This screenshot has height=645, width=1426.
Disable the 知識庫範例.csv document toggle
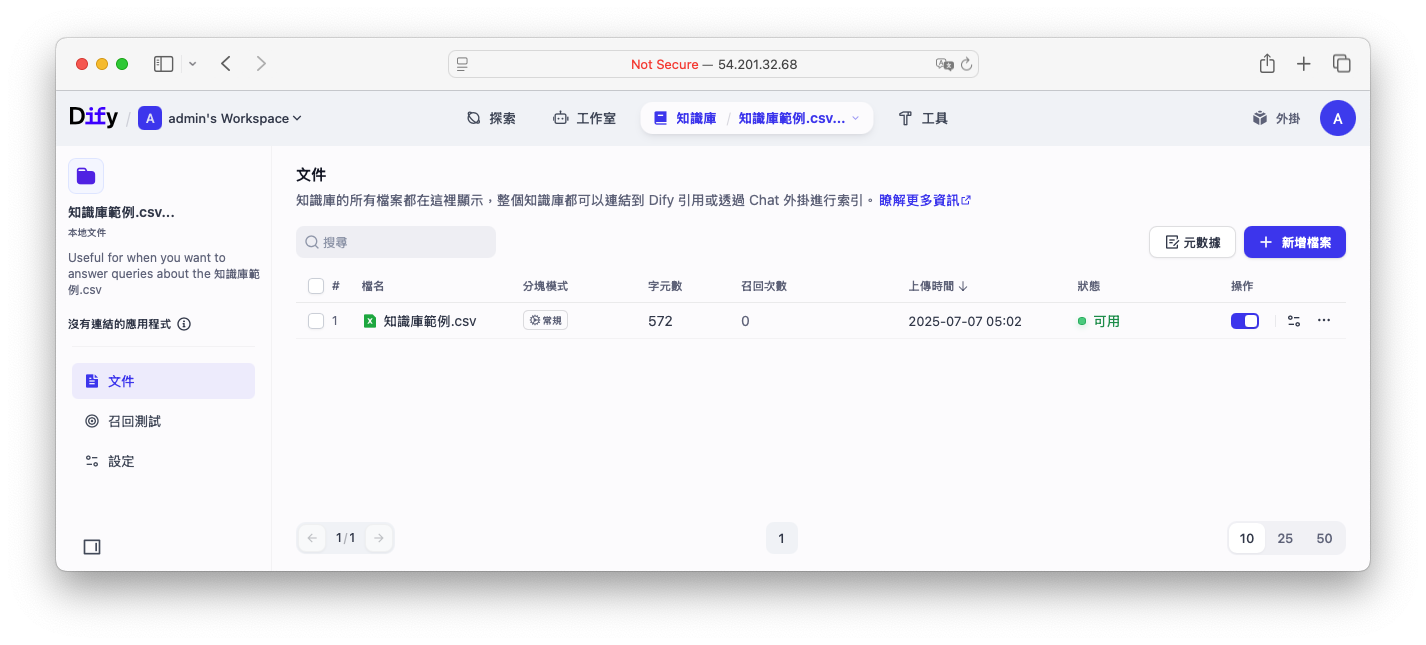tap(1244, 321)
